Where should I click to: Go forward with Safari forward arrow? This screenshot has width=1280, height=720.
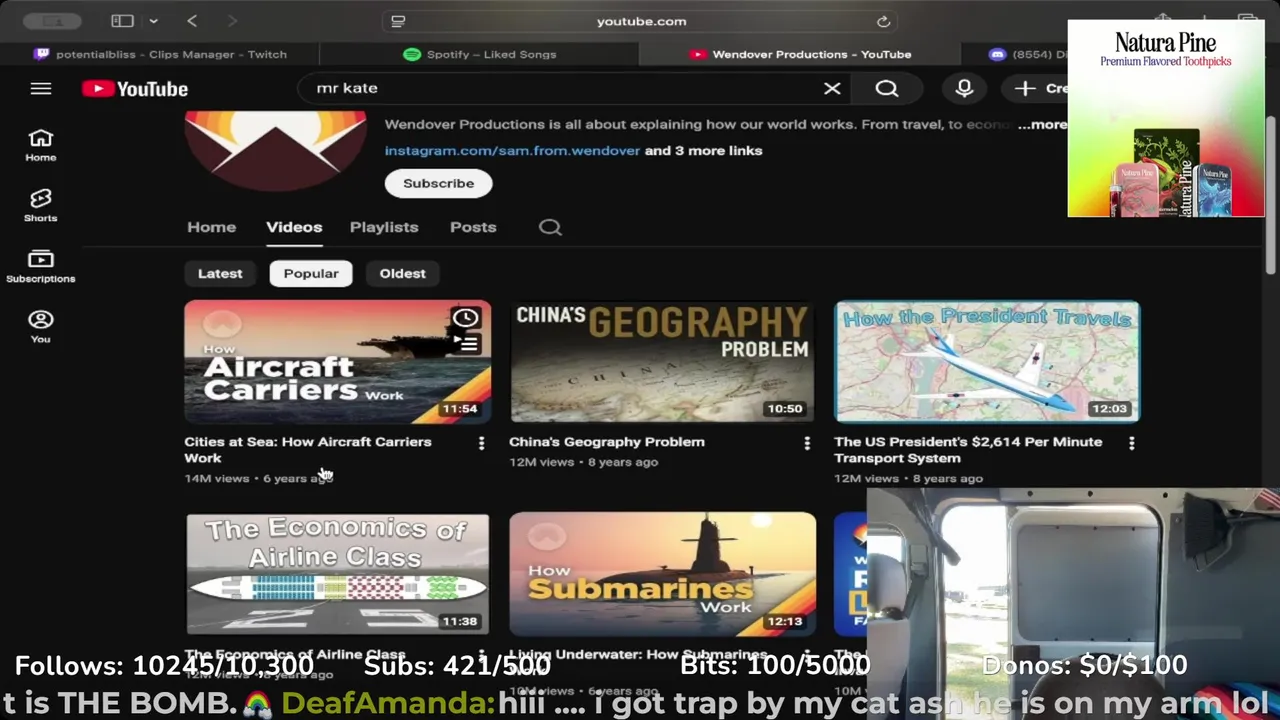point(232,21)
